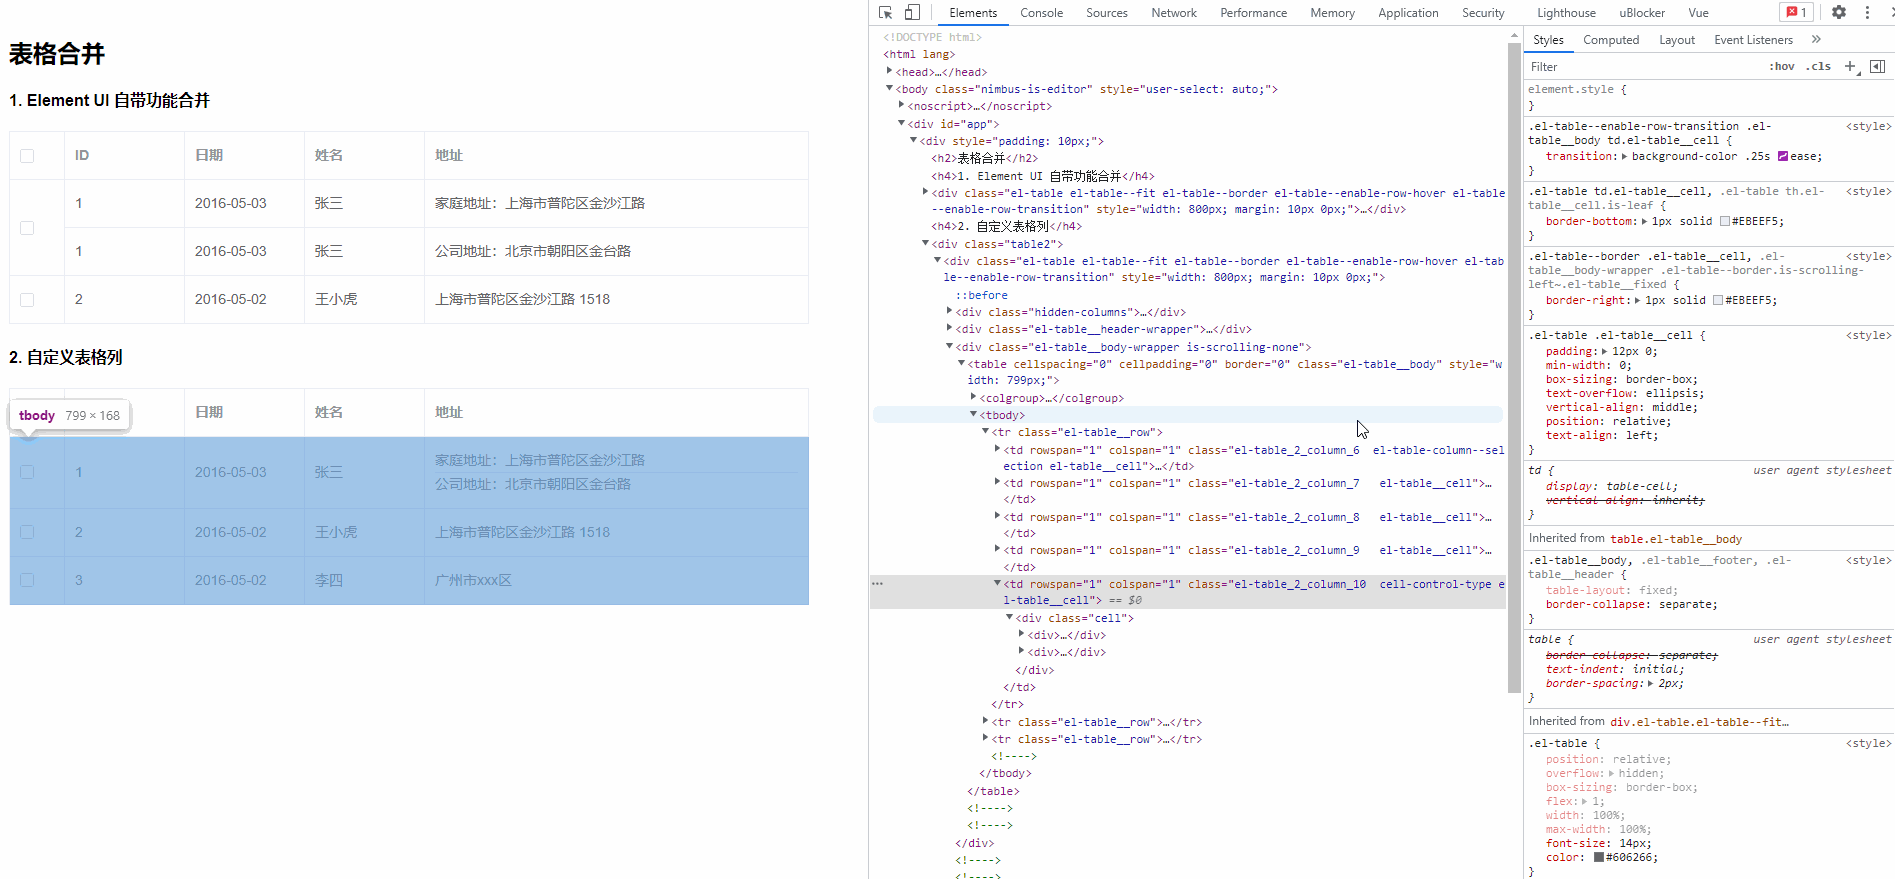Open the #606266 color swatch
The height and width of the screenshot is (879, 1895).
(x=1599, y=857)
